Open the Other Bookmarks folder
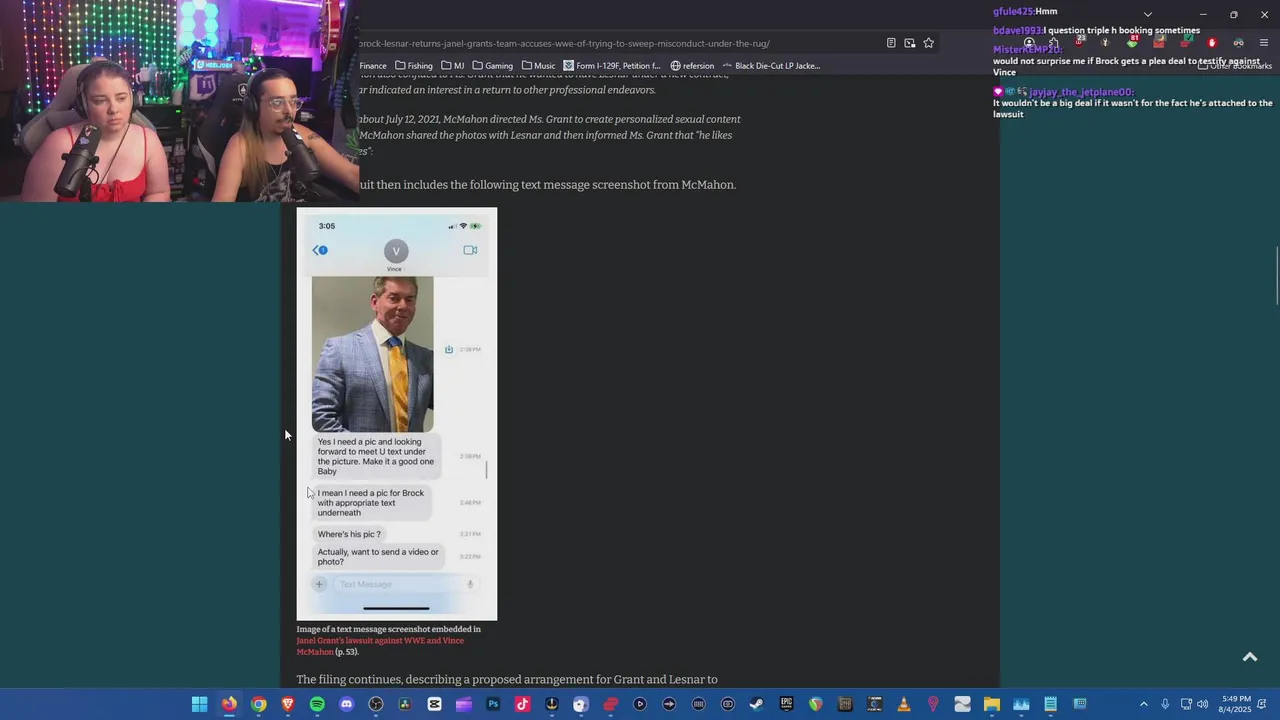Image resolution: width=1280 pixels, height=720 pixels. pyautogui.click(x=1235, y=66)
